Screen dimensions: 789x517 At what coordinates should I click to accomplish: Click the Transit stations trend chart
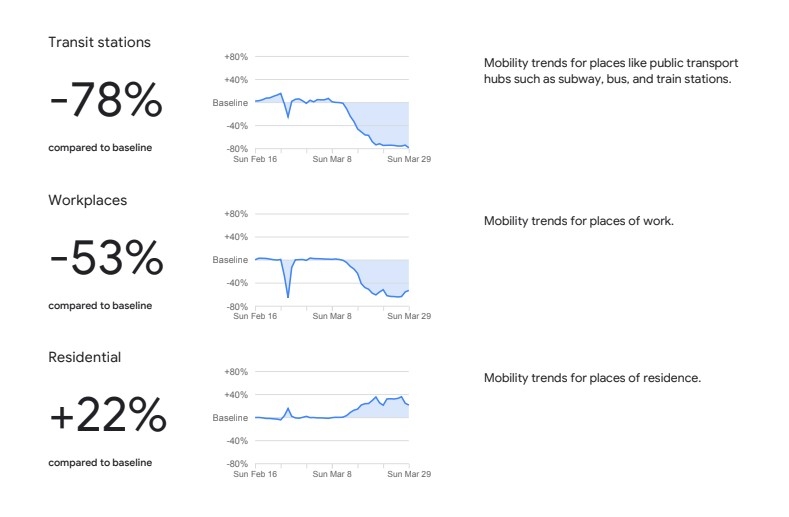(332, 103)
